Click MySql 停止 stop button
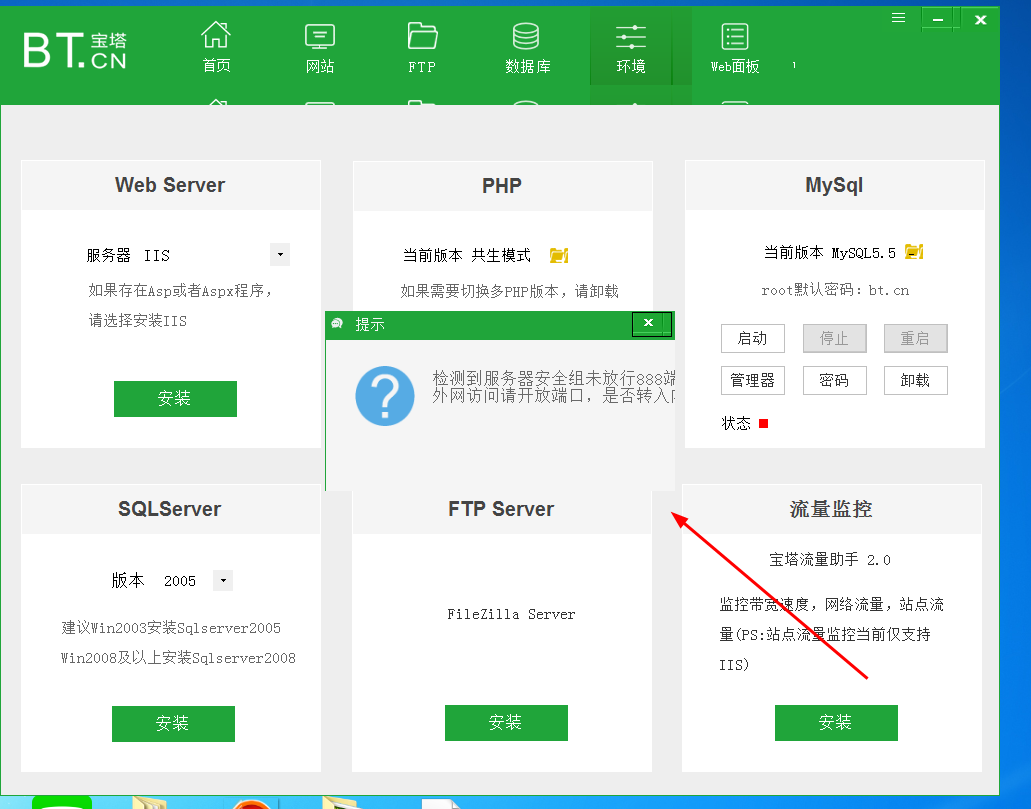 point(834,339)
